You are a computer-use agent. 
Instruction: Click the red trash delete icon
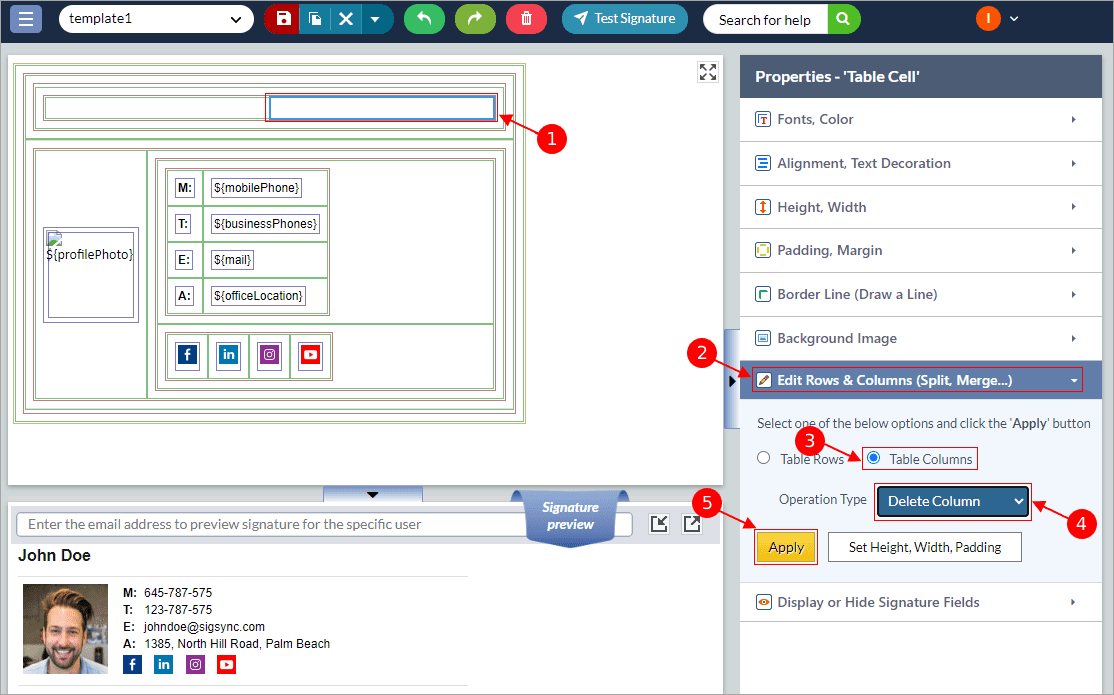[526, 19]
